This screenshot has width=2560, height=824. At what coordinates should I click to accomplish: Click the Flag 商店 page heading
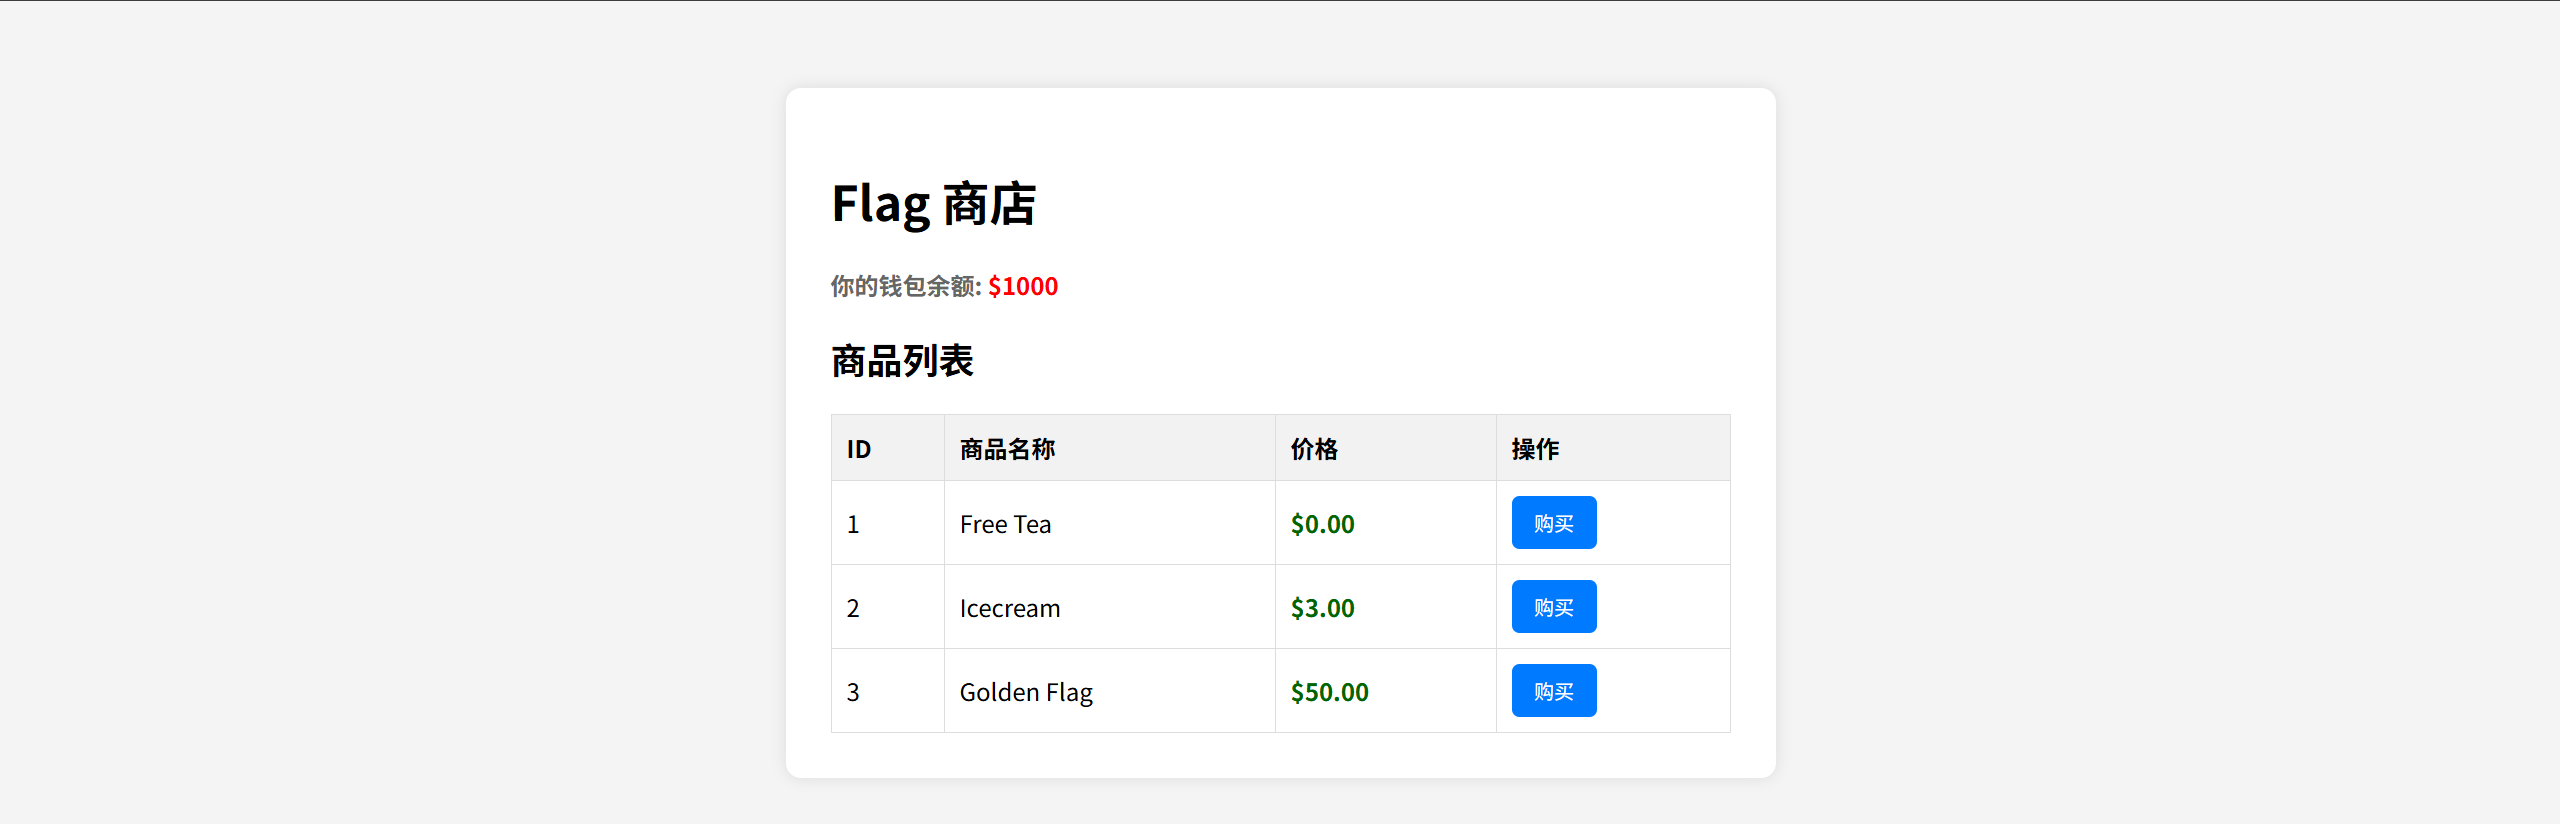(x=934, y=205)
